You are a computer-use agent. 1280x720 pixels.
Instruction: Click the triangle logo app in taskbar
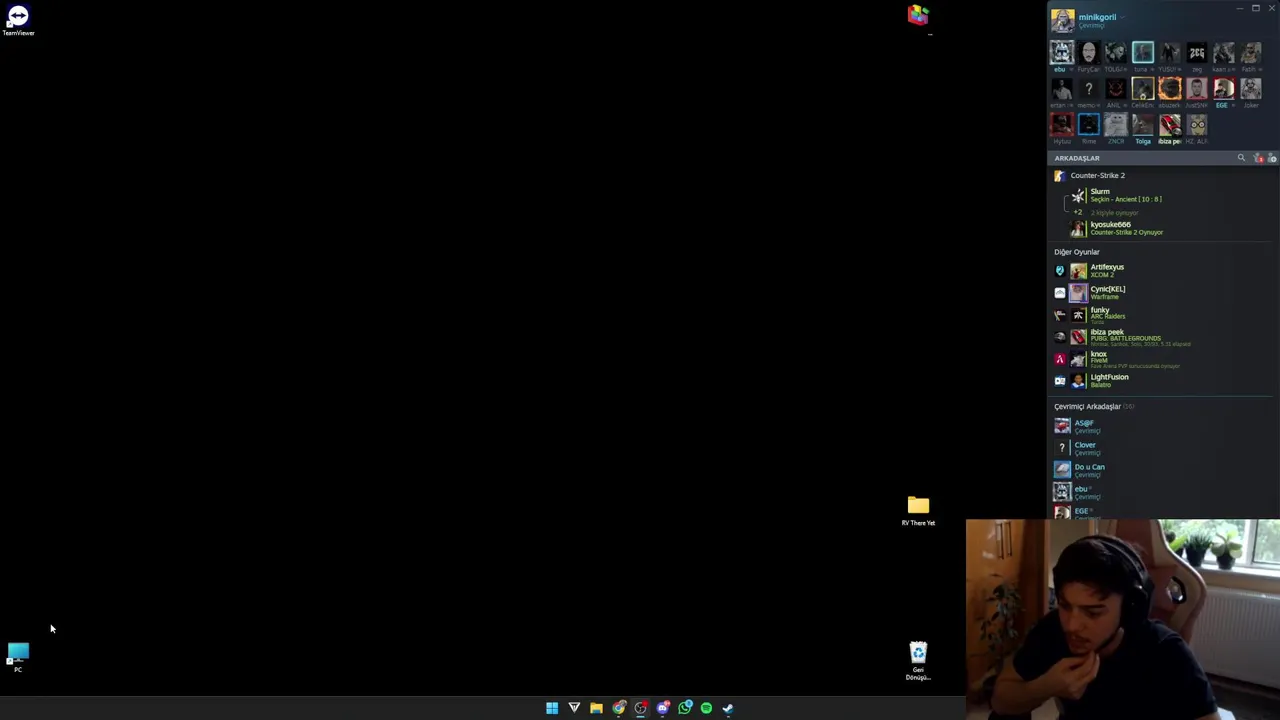pos(574,708)
